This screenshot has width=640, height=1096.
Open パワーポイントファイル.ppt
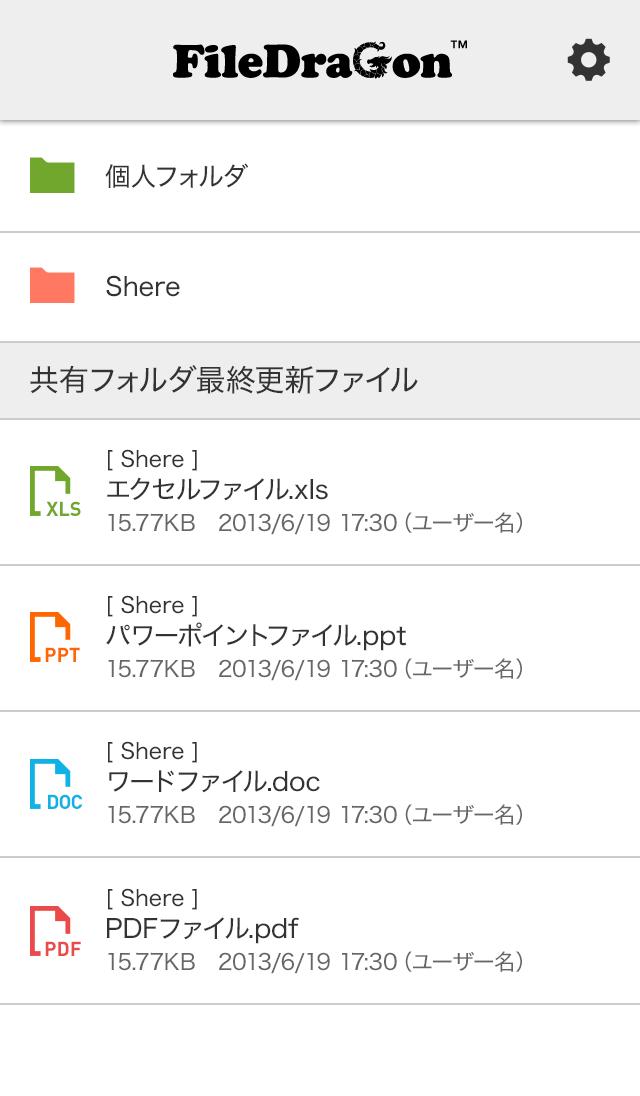[256, 636]
